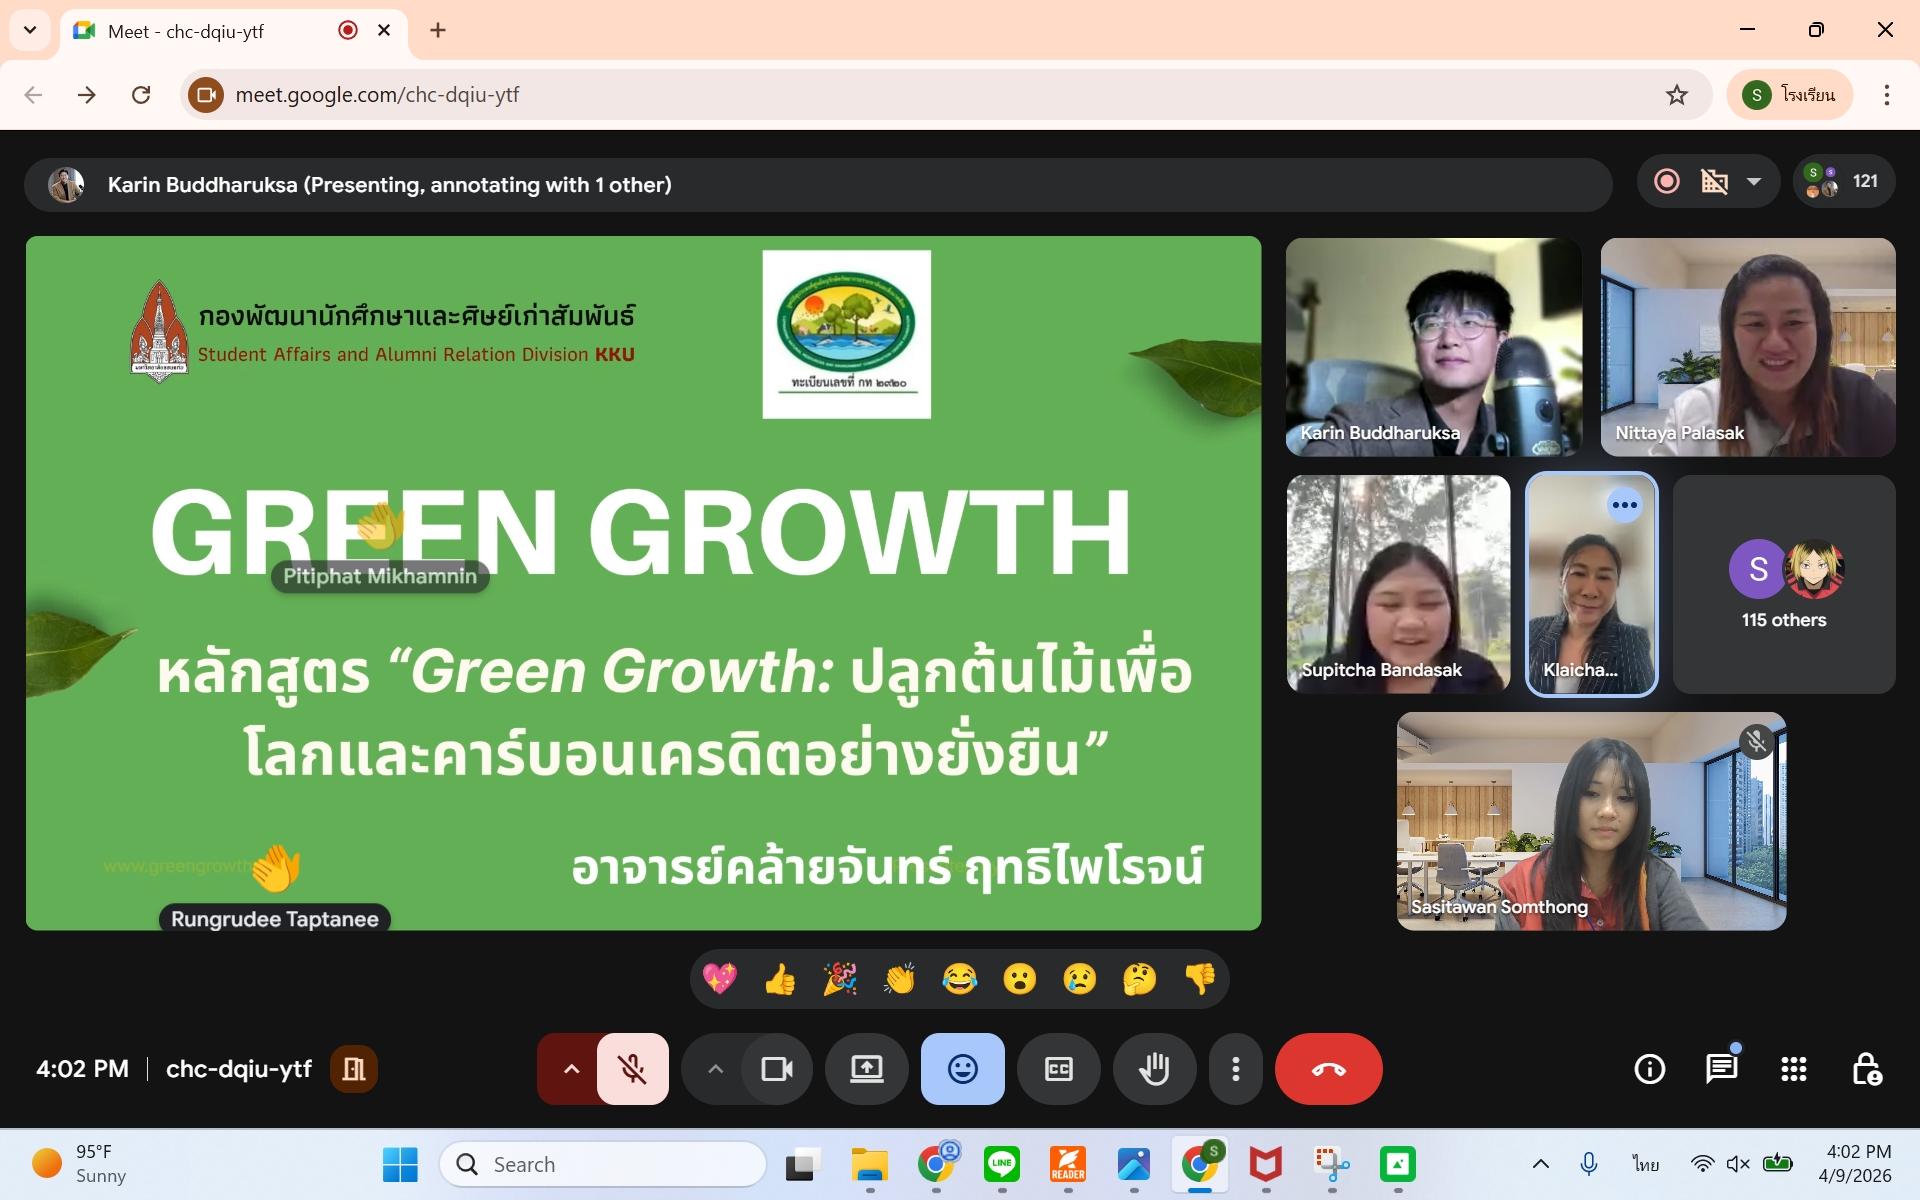
Task: Toggle the camera on or off
Action: [776, 1069]
